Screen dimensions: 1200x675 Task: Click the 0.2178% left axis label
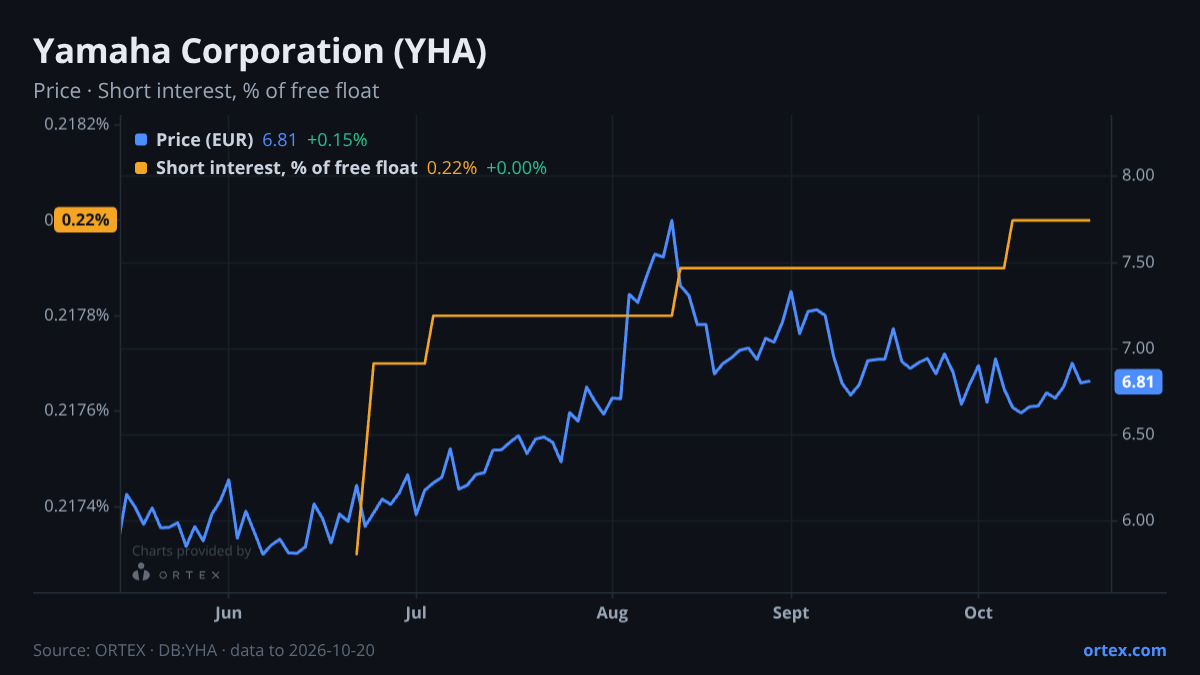point(77,315)
